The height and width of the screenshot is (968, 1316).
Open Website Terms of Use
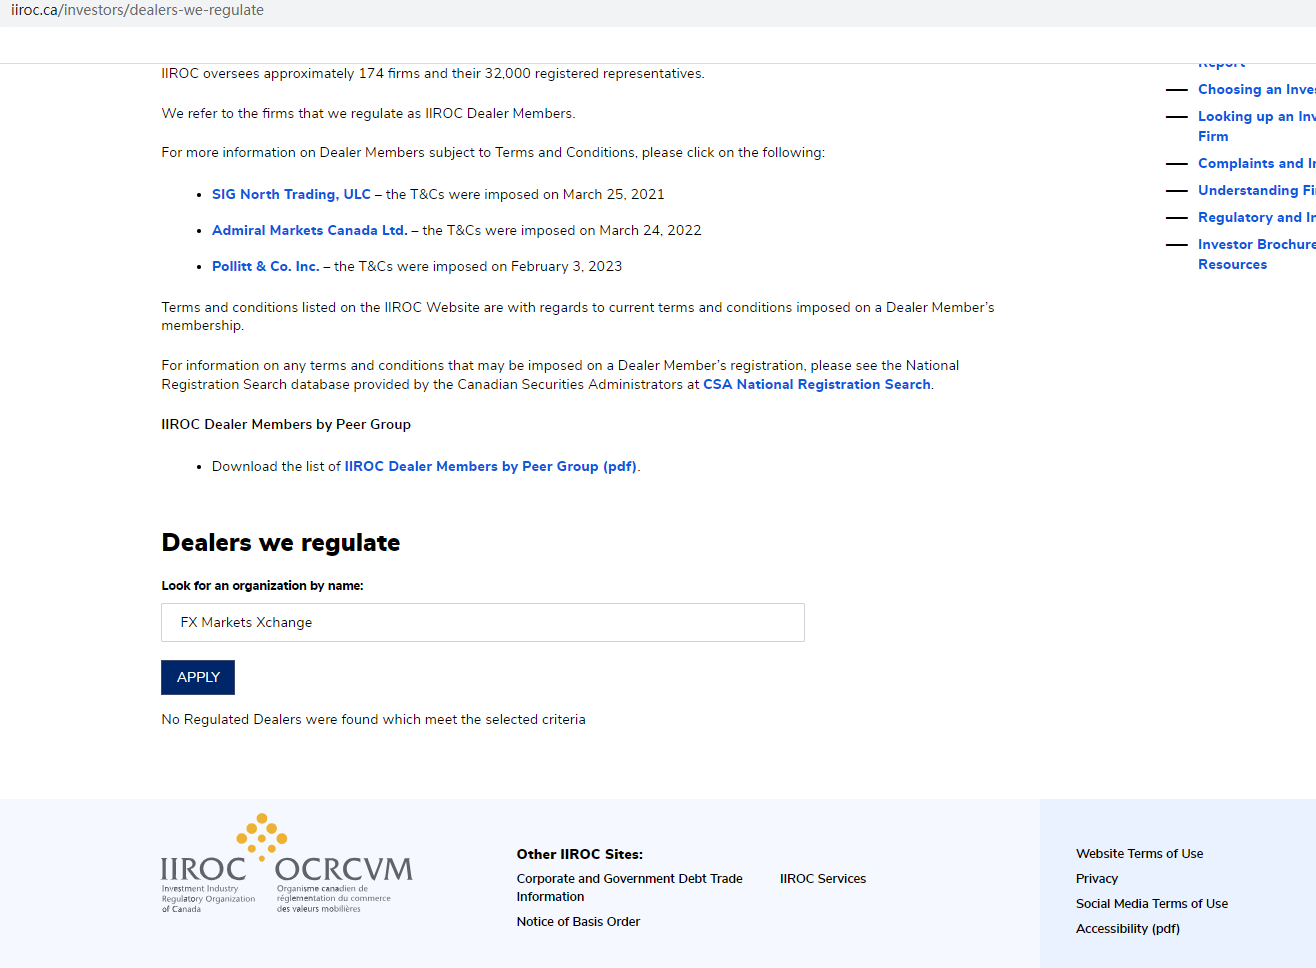[1140, 854]
